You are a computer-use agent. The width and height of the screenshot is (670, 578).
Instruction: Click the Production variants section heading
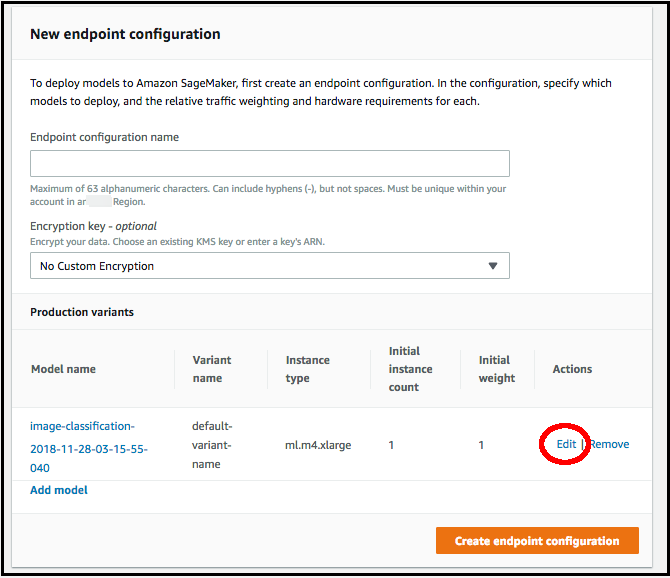tap(82, 312)
